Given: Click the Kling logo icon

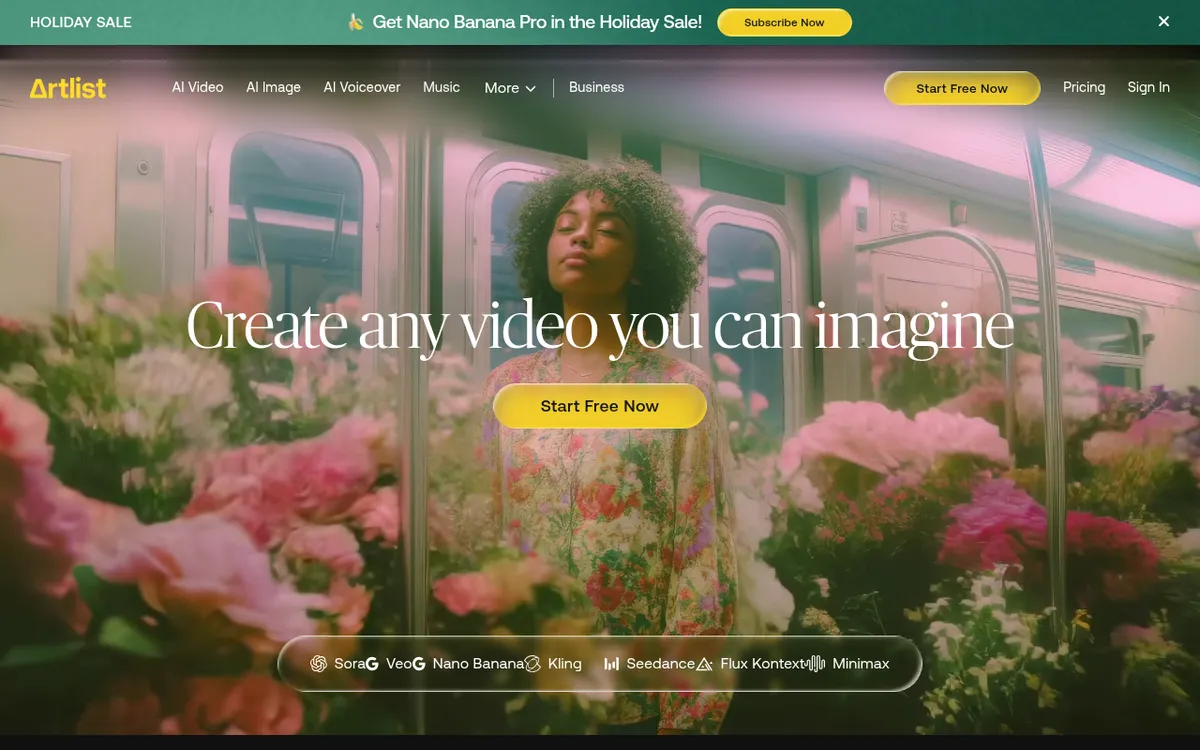Looking at the screenshot, I should click(x=532, y=664).
